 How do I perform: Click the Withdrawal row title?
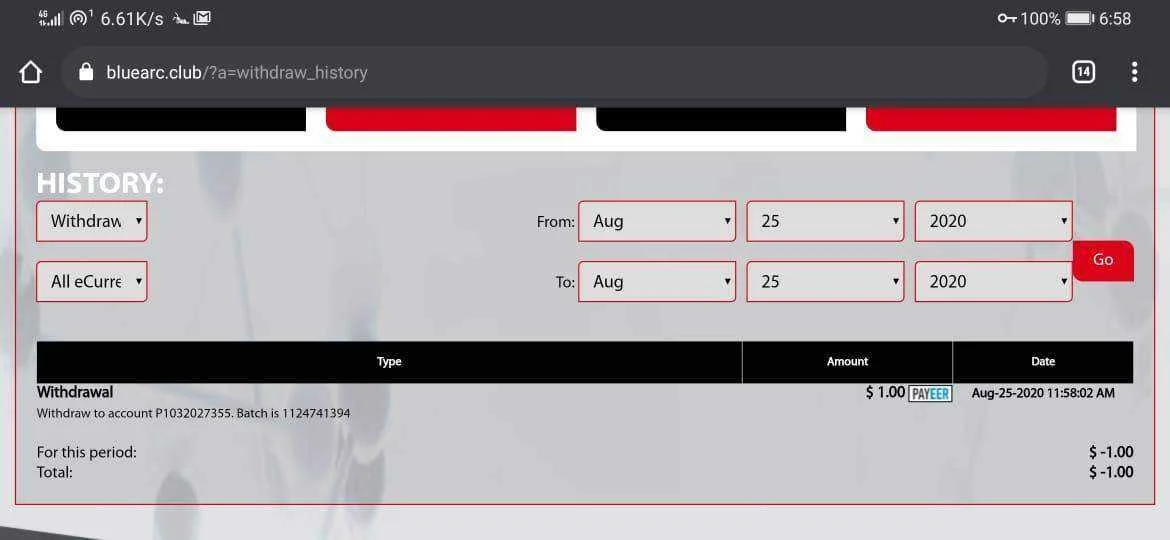(x=75, y=392)
